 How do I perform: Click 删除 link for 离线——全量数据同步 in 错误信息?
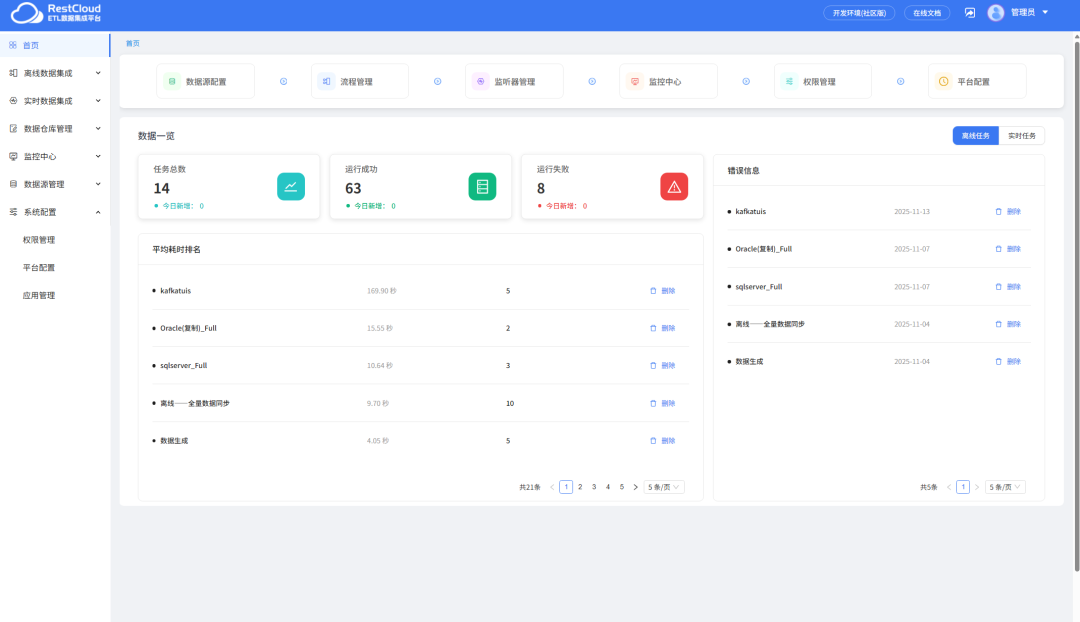(x=1013, y=324)
